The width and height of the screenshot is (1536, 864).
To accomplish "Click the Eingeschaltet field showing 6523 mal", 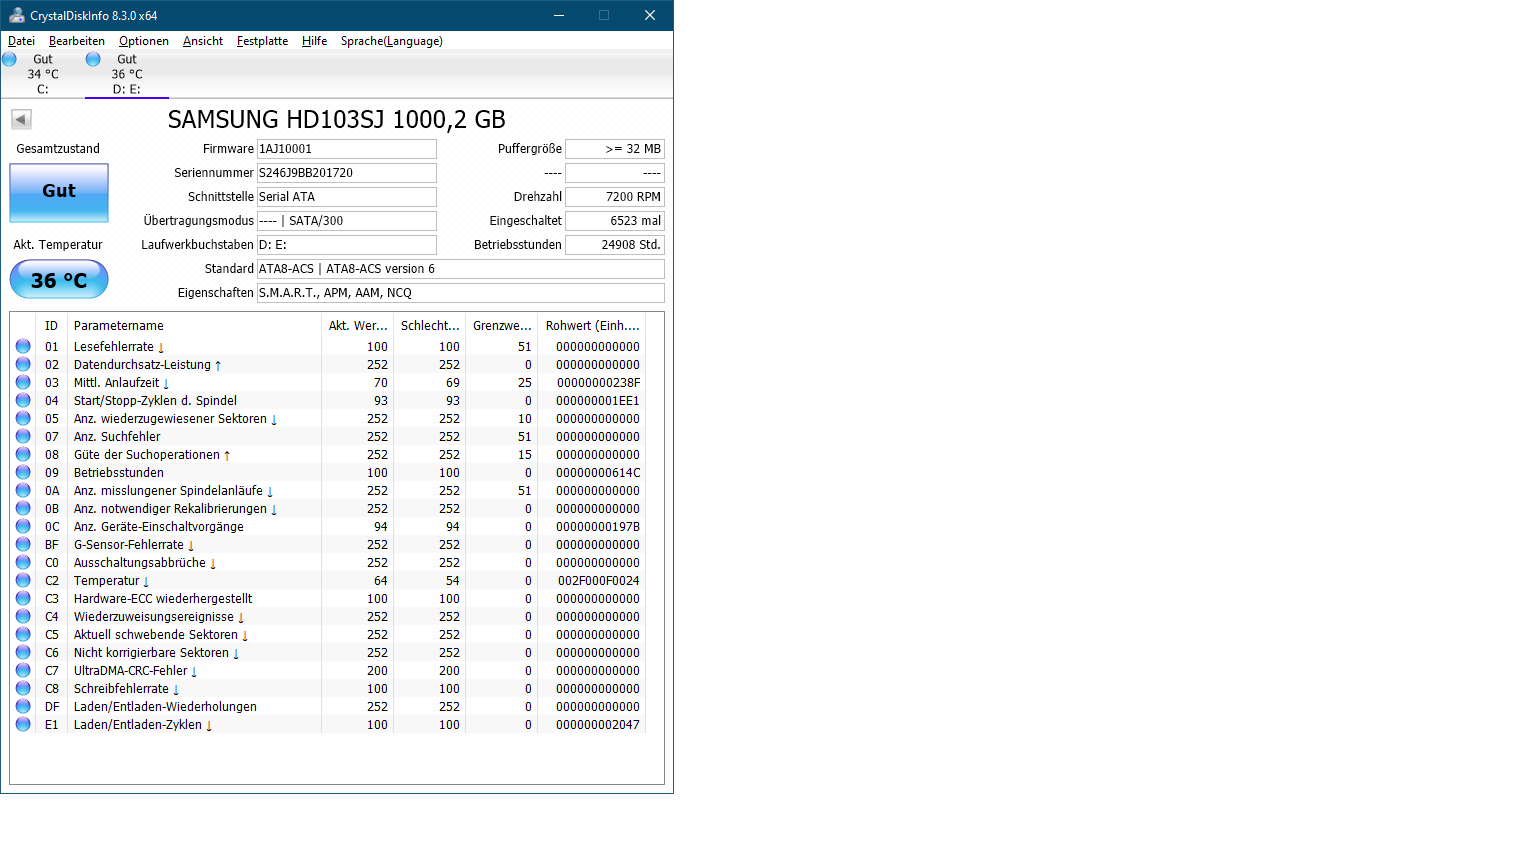I will point(615,221).
